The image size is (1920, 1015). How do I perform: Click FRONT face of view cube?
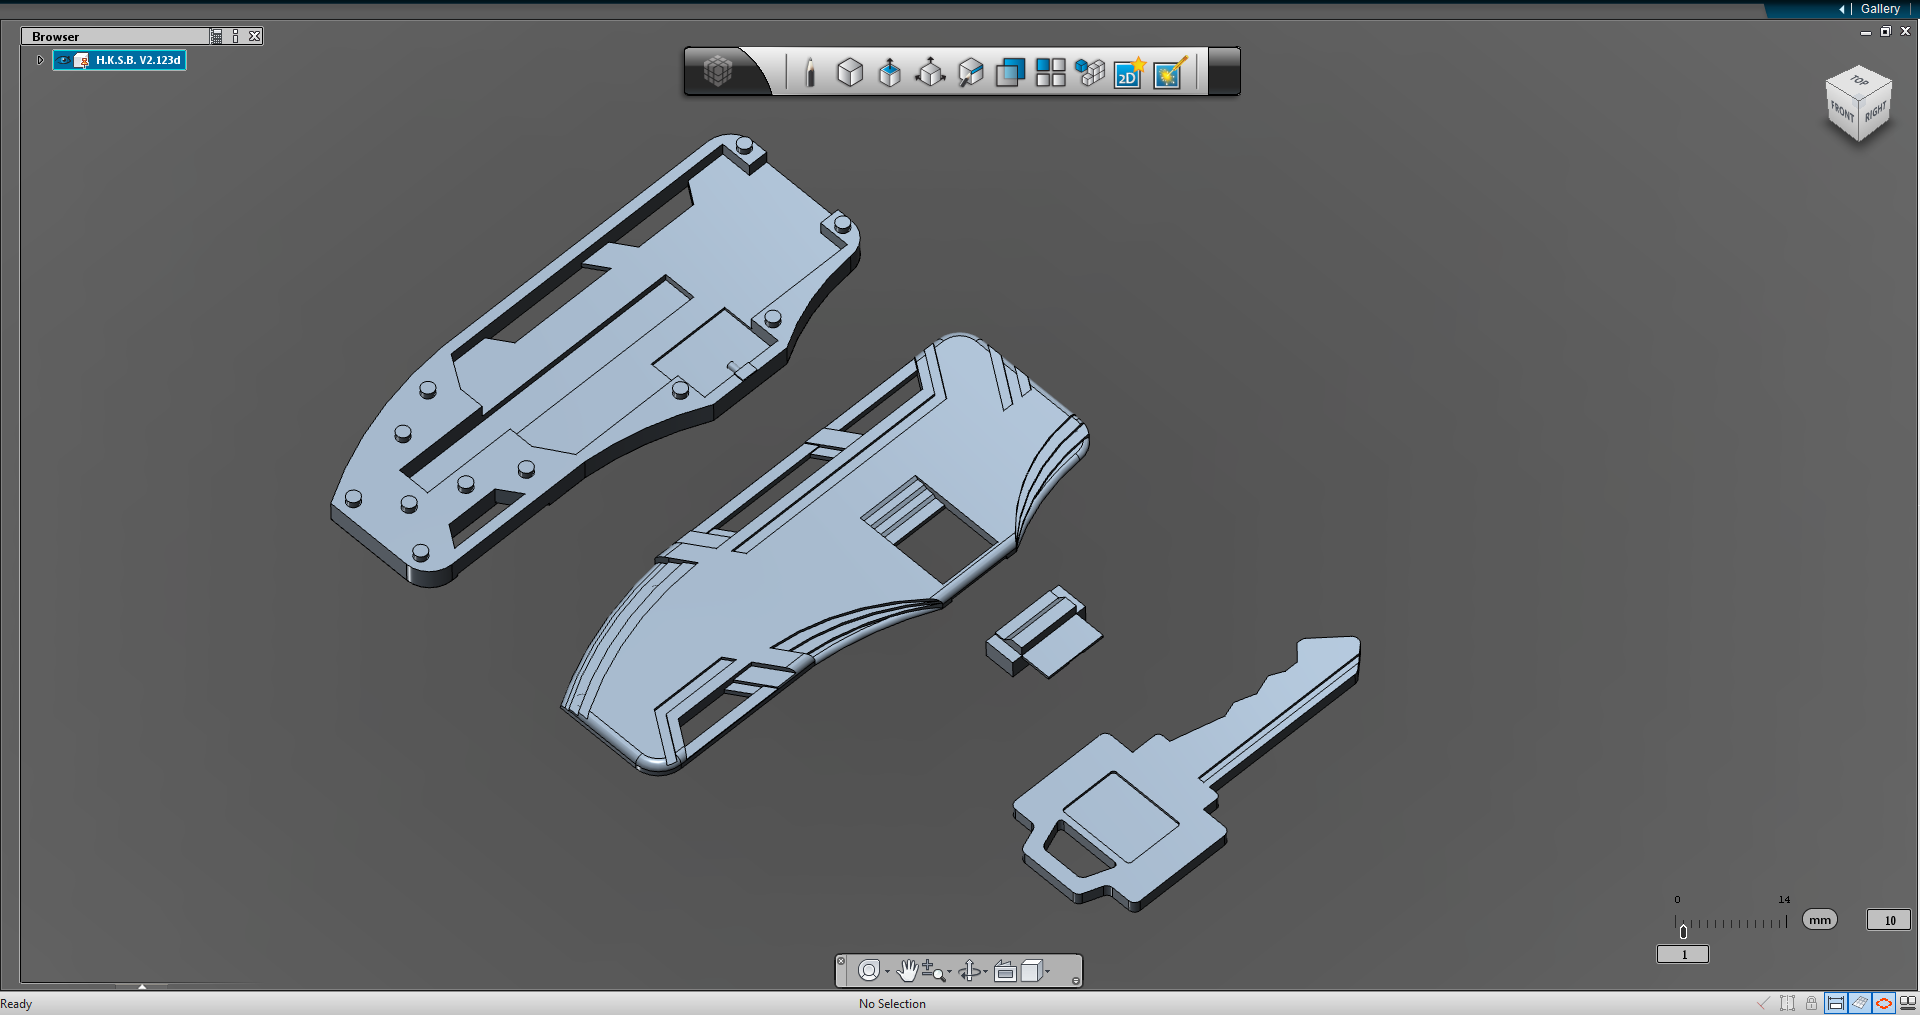[x=1842, y=111]
